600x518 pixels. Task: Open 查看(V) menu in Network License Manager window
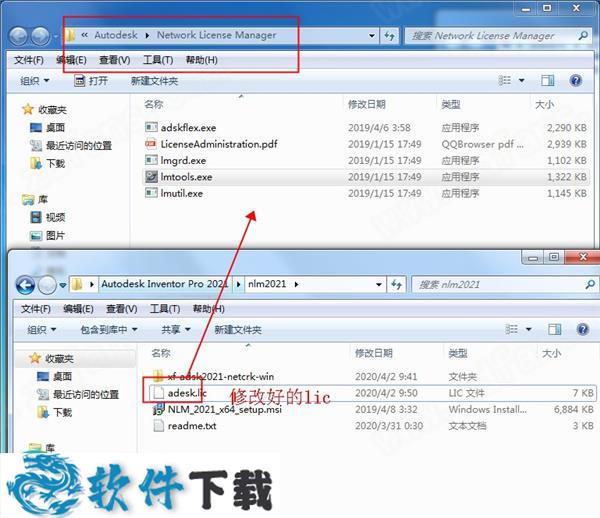114,60
